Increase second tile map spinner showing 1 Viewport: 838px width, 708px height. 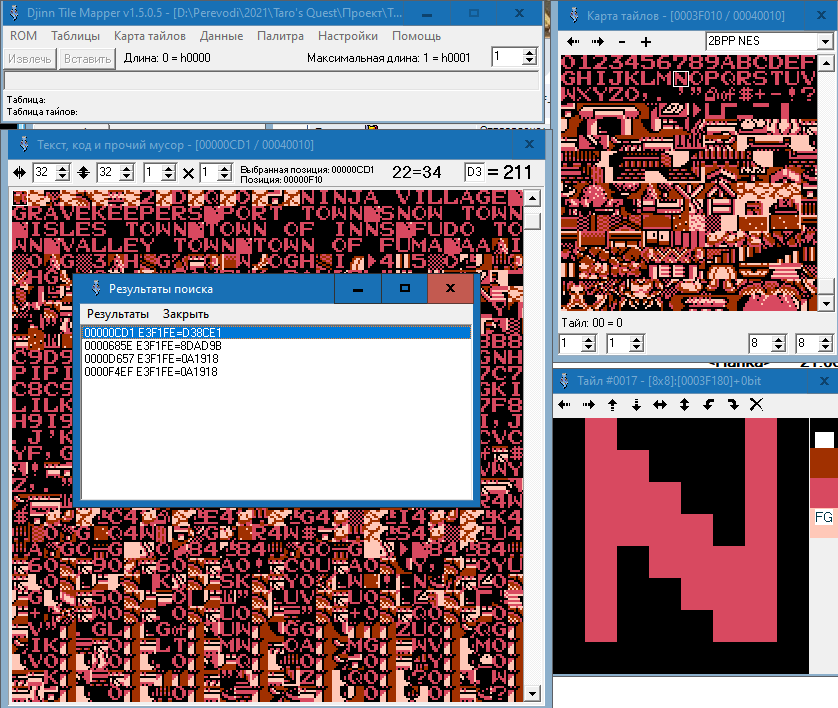point(636,339)
